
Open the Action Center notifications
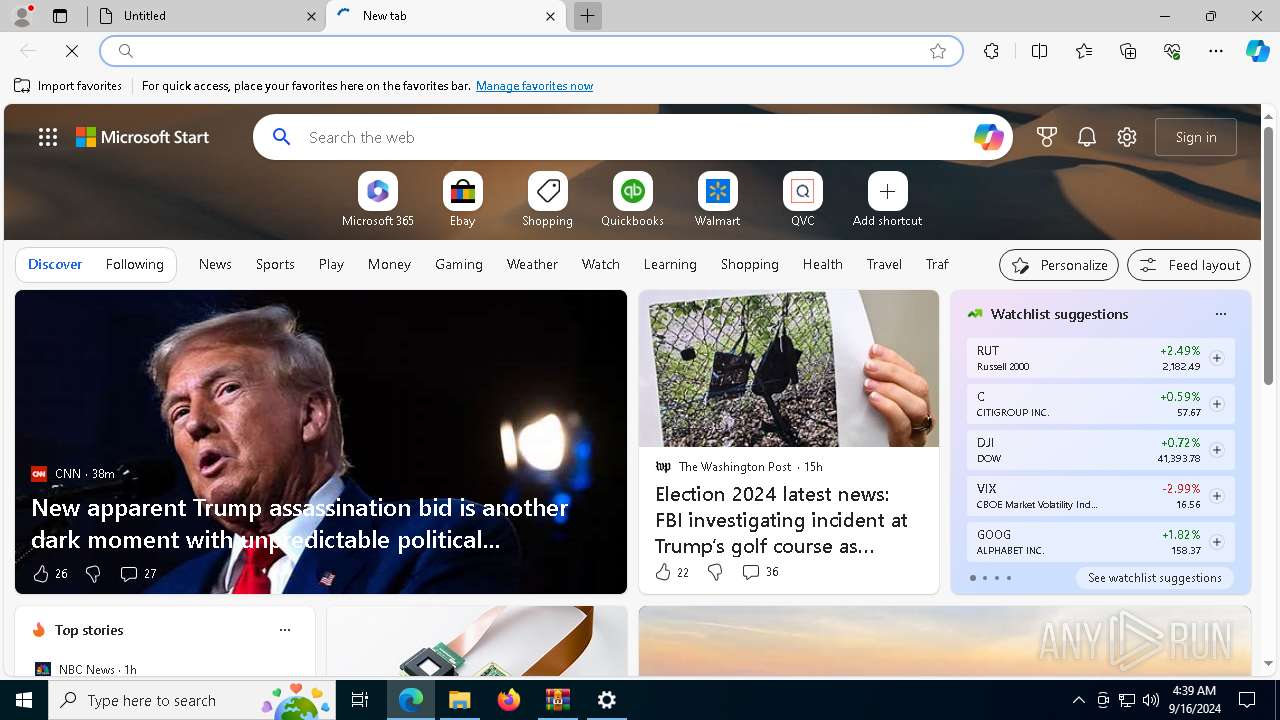click(x=1247, y=700)
